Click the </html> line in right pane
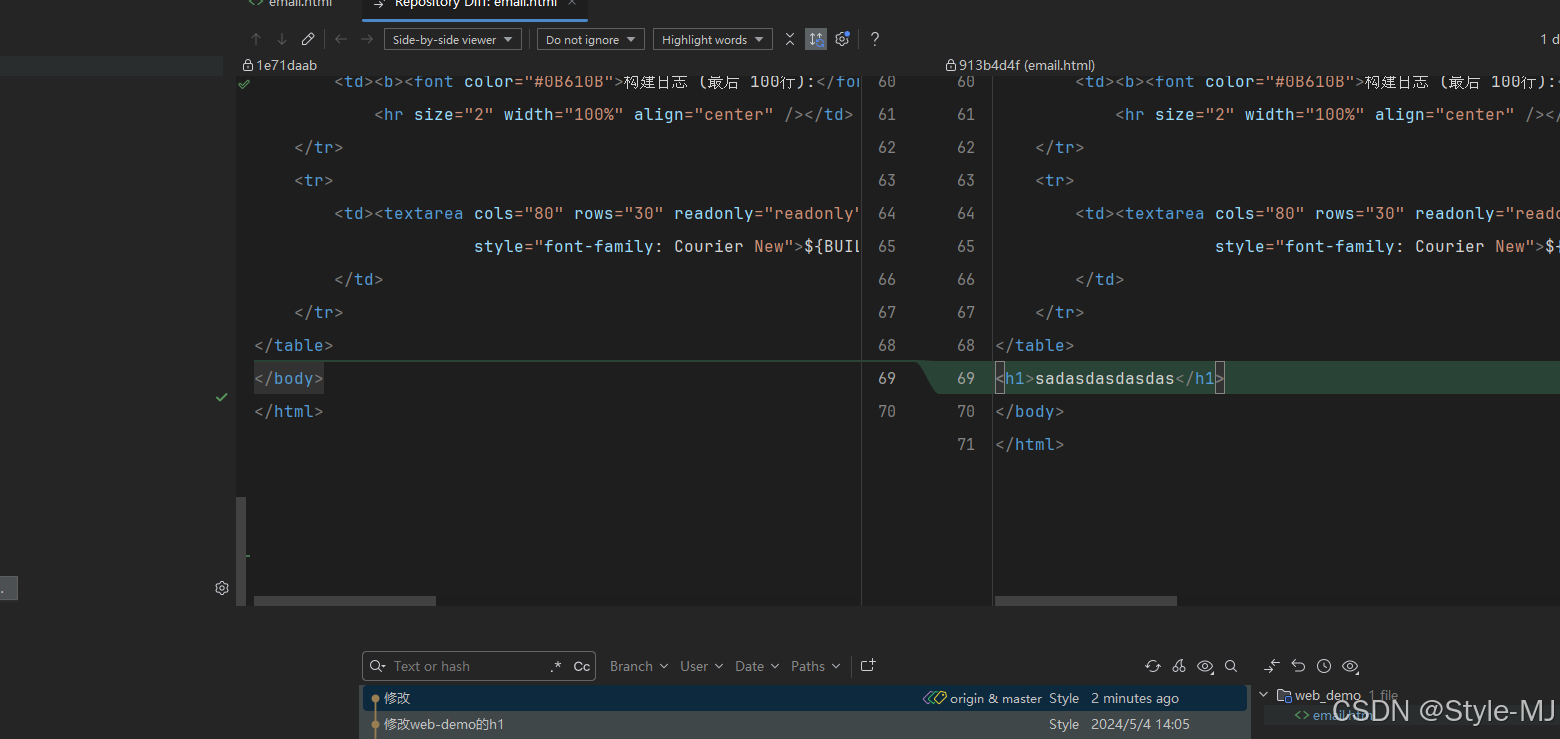1560x739 pixels. [1030, 444]
